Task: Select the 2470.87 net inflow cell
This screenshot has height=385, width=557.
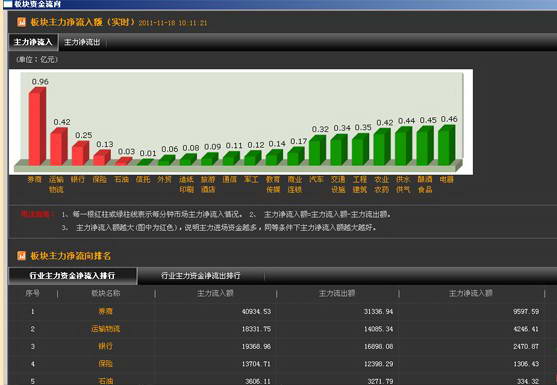Action: point(526,346)
